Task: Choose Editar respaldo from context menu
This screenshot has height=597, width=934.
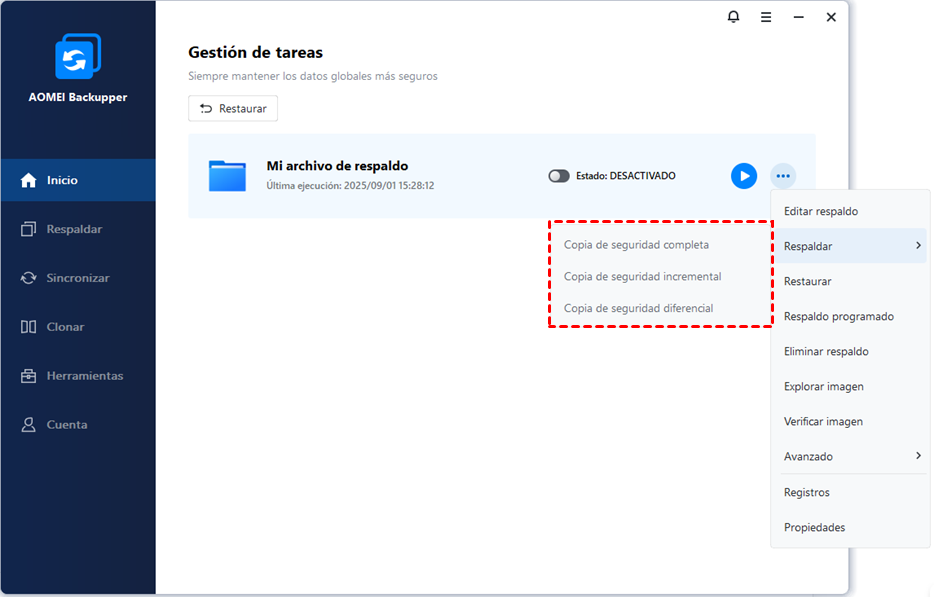Action: (821, 212)
